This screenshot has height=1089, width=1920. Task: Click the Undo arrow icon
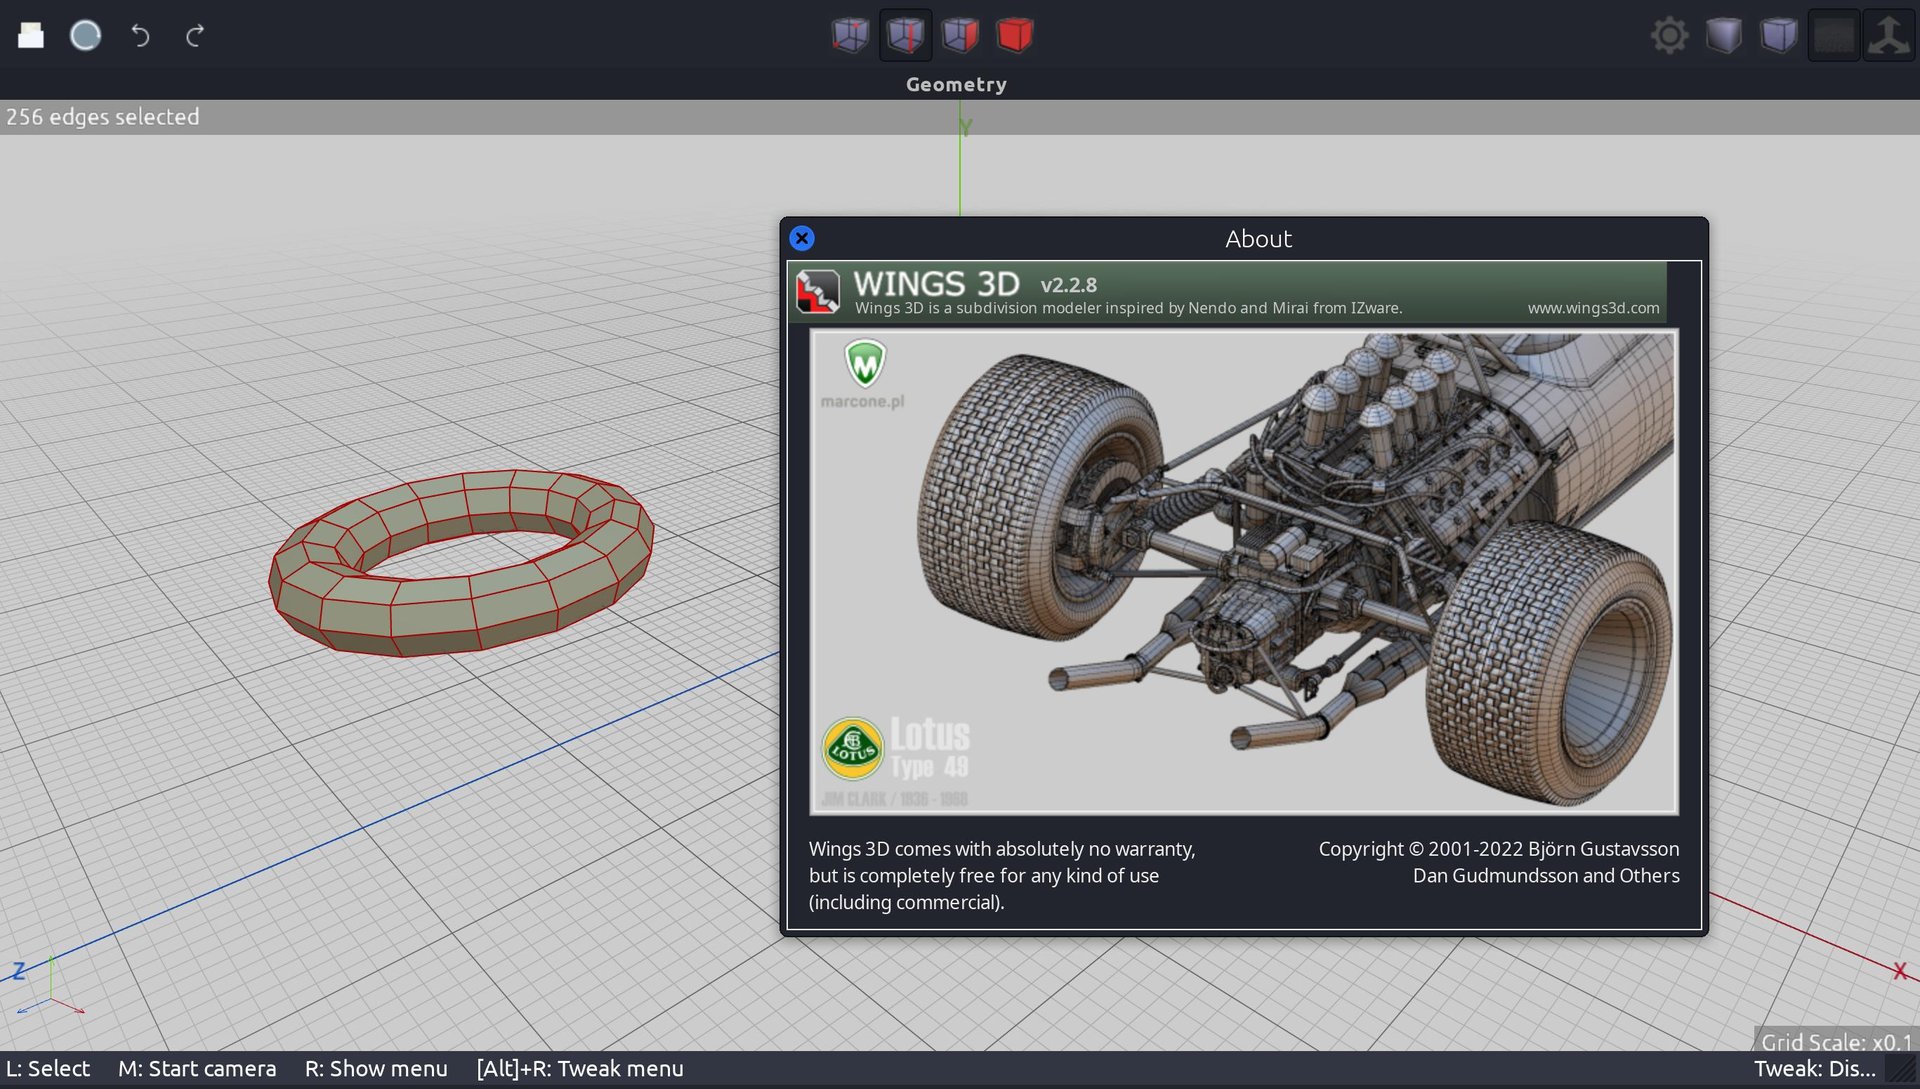click(x=140, y=36)
